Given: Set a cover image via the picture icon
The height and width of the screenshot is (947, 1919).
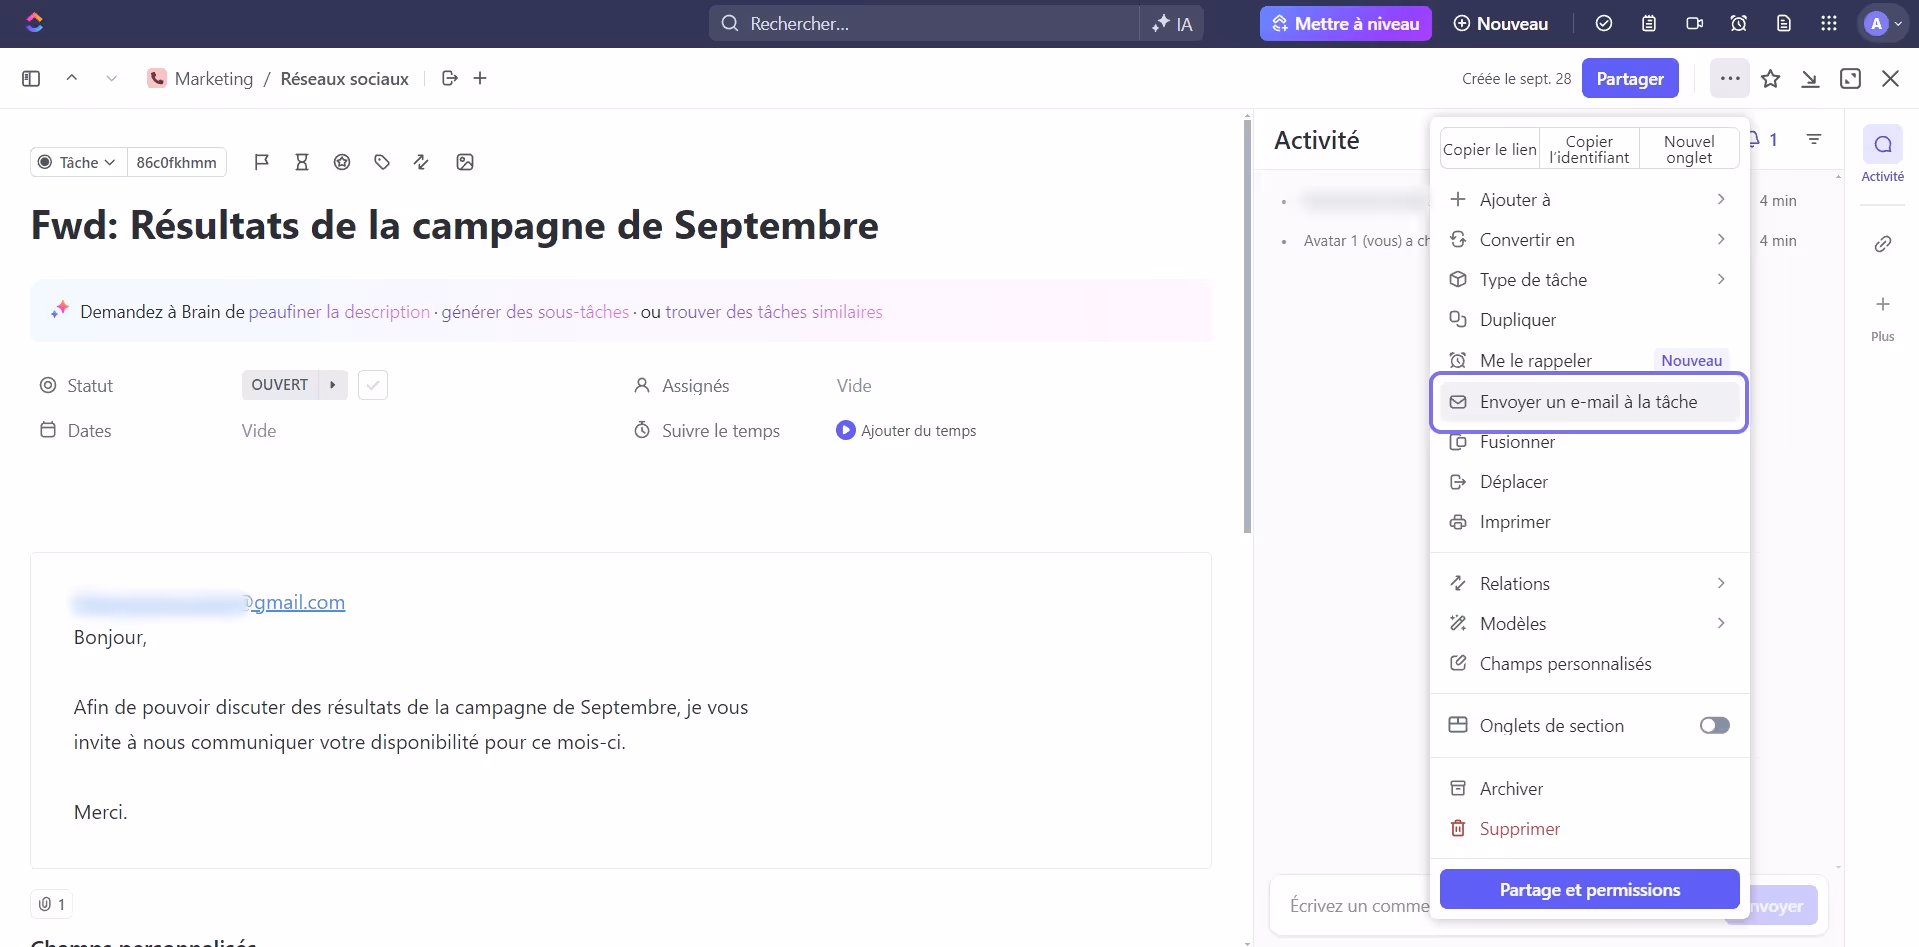Looking at the screenshot, I should click(x=465, y=162).
